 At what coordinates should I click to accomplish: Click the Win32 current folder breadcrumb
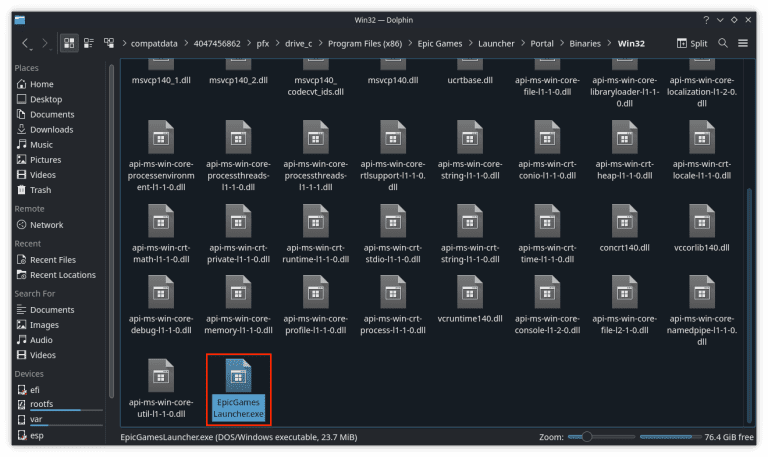[x=631, y=44]
